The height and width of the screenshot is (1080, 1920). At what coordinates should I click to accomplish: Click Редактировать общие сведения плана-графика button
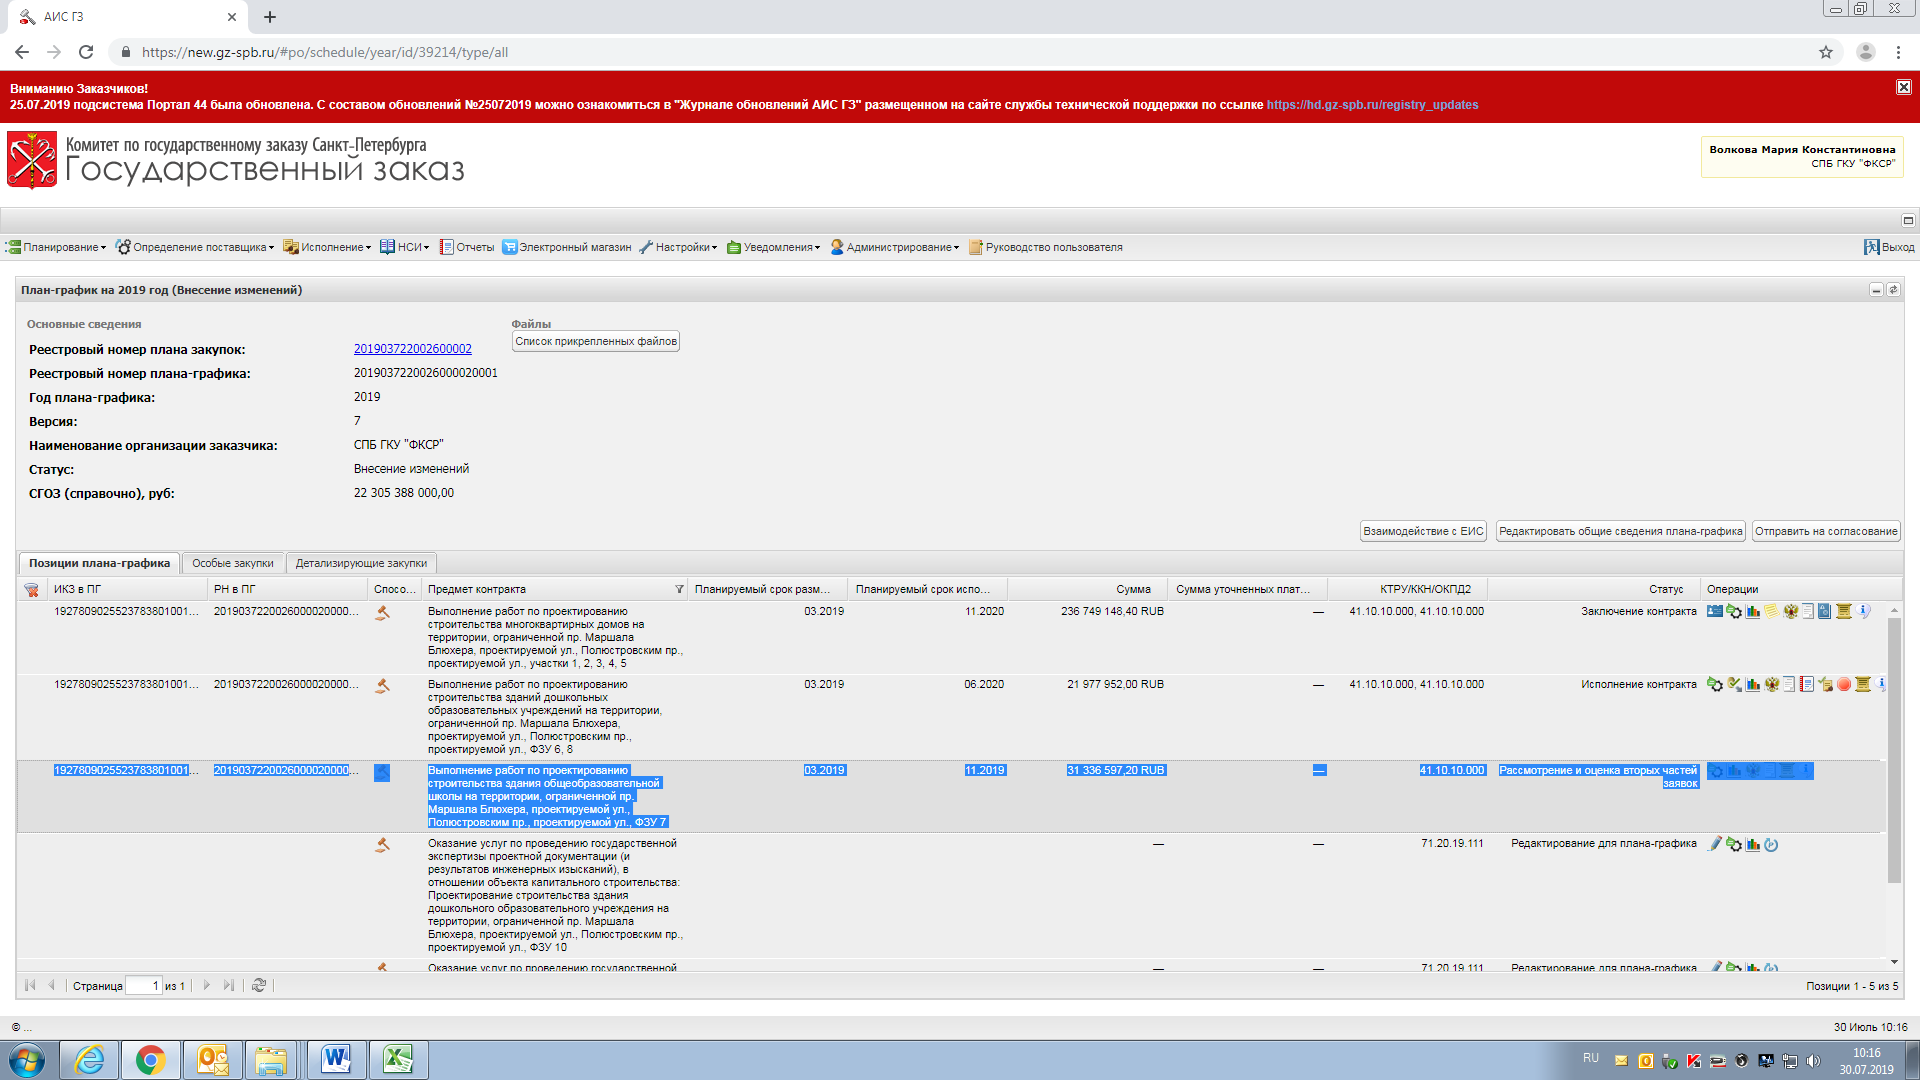(1621, 531)
